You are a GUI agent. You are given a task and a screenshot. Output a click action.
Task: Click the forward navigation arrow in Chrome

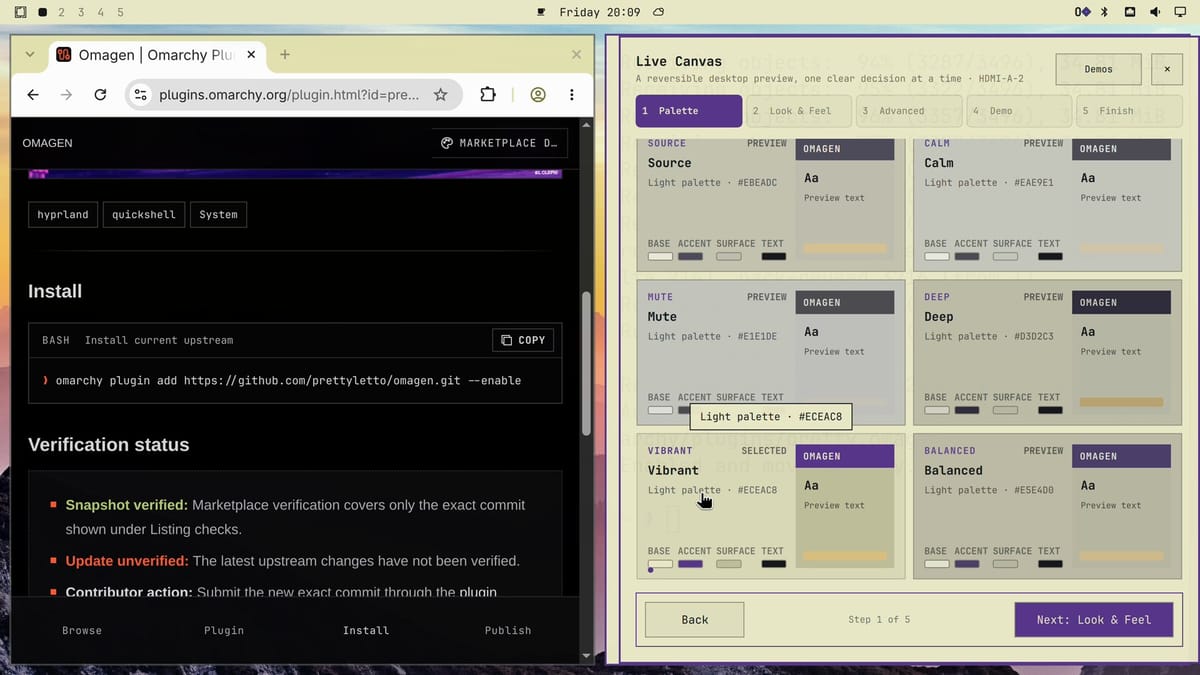pos(66,94)
